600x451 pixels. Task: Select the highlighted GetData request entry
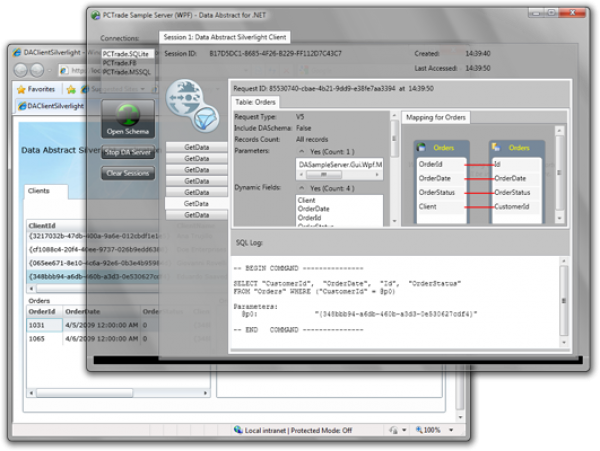(196, 204)
